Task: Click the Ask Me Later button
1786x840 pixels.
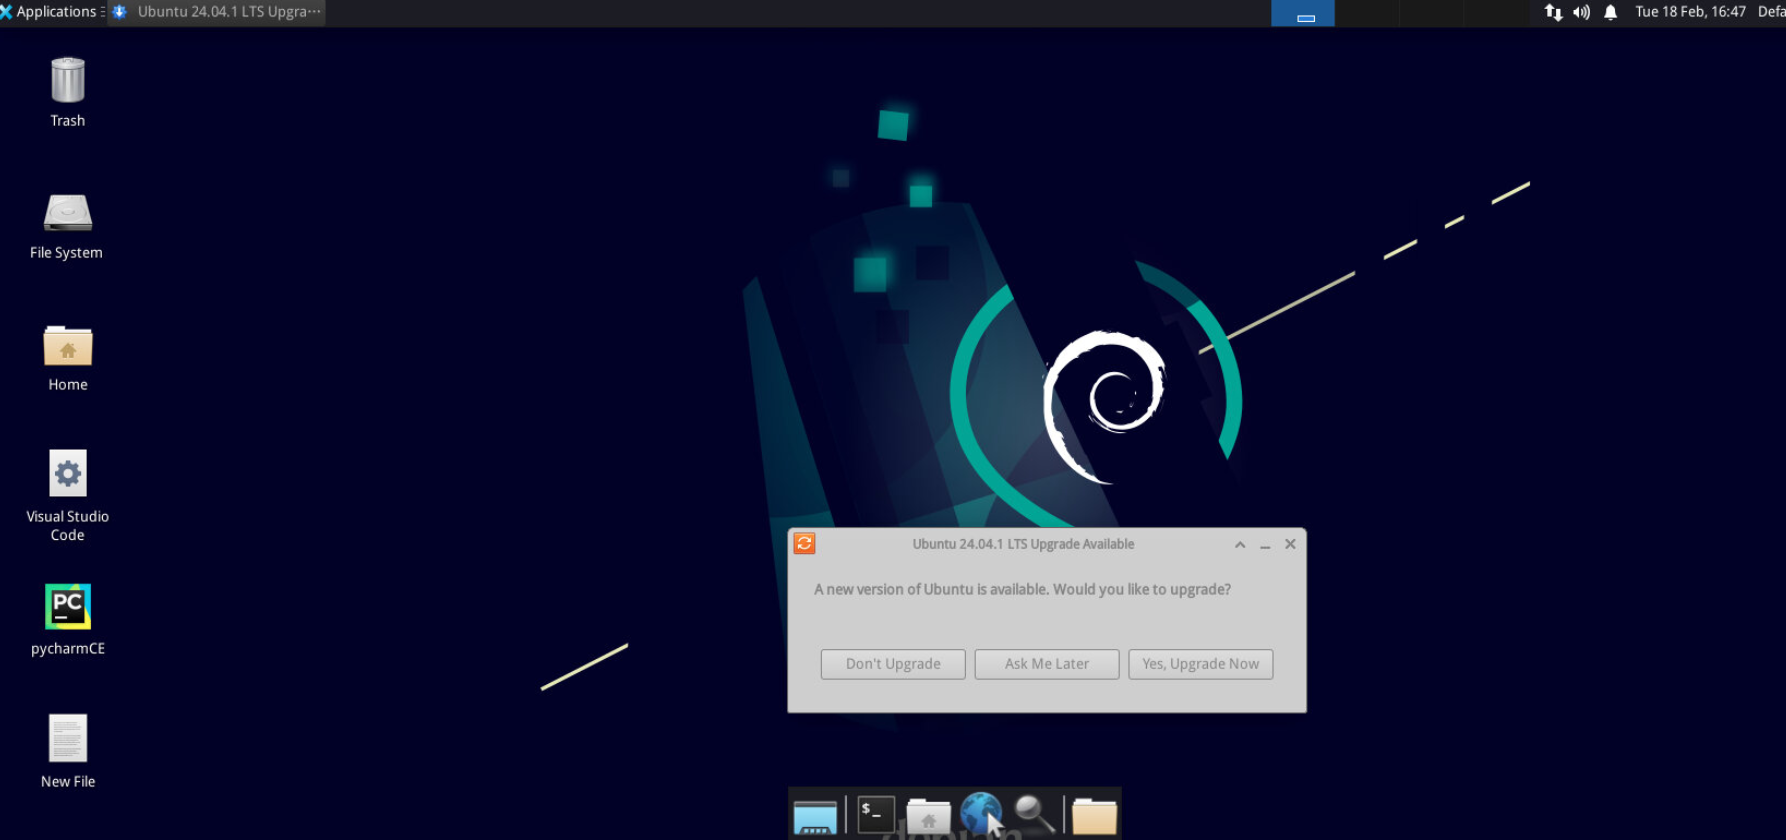Action: tap(1047, 664)
